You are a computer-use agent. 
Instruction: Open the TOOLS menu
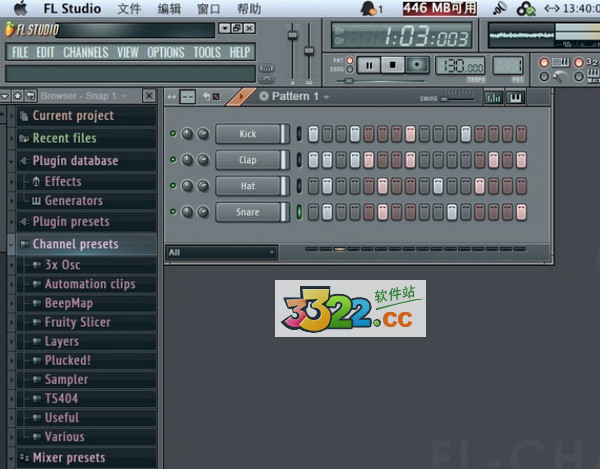[207, 52]
